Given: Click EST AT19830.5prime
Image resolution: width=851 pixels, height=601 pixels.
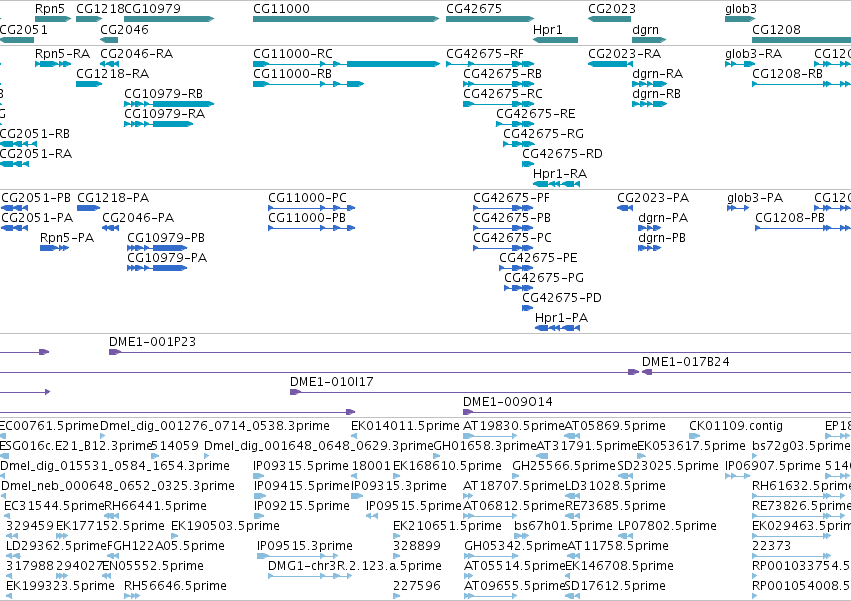Looking at the screenshot, I should pyautogui.click(x=490, y=436).
